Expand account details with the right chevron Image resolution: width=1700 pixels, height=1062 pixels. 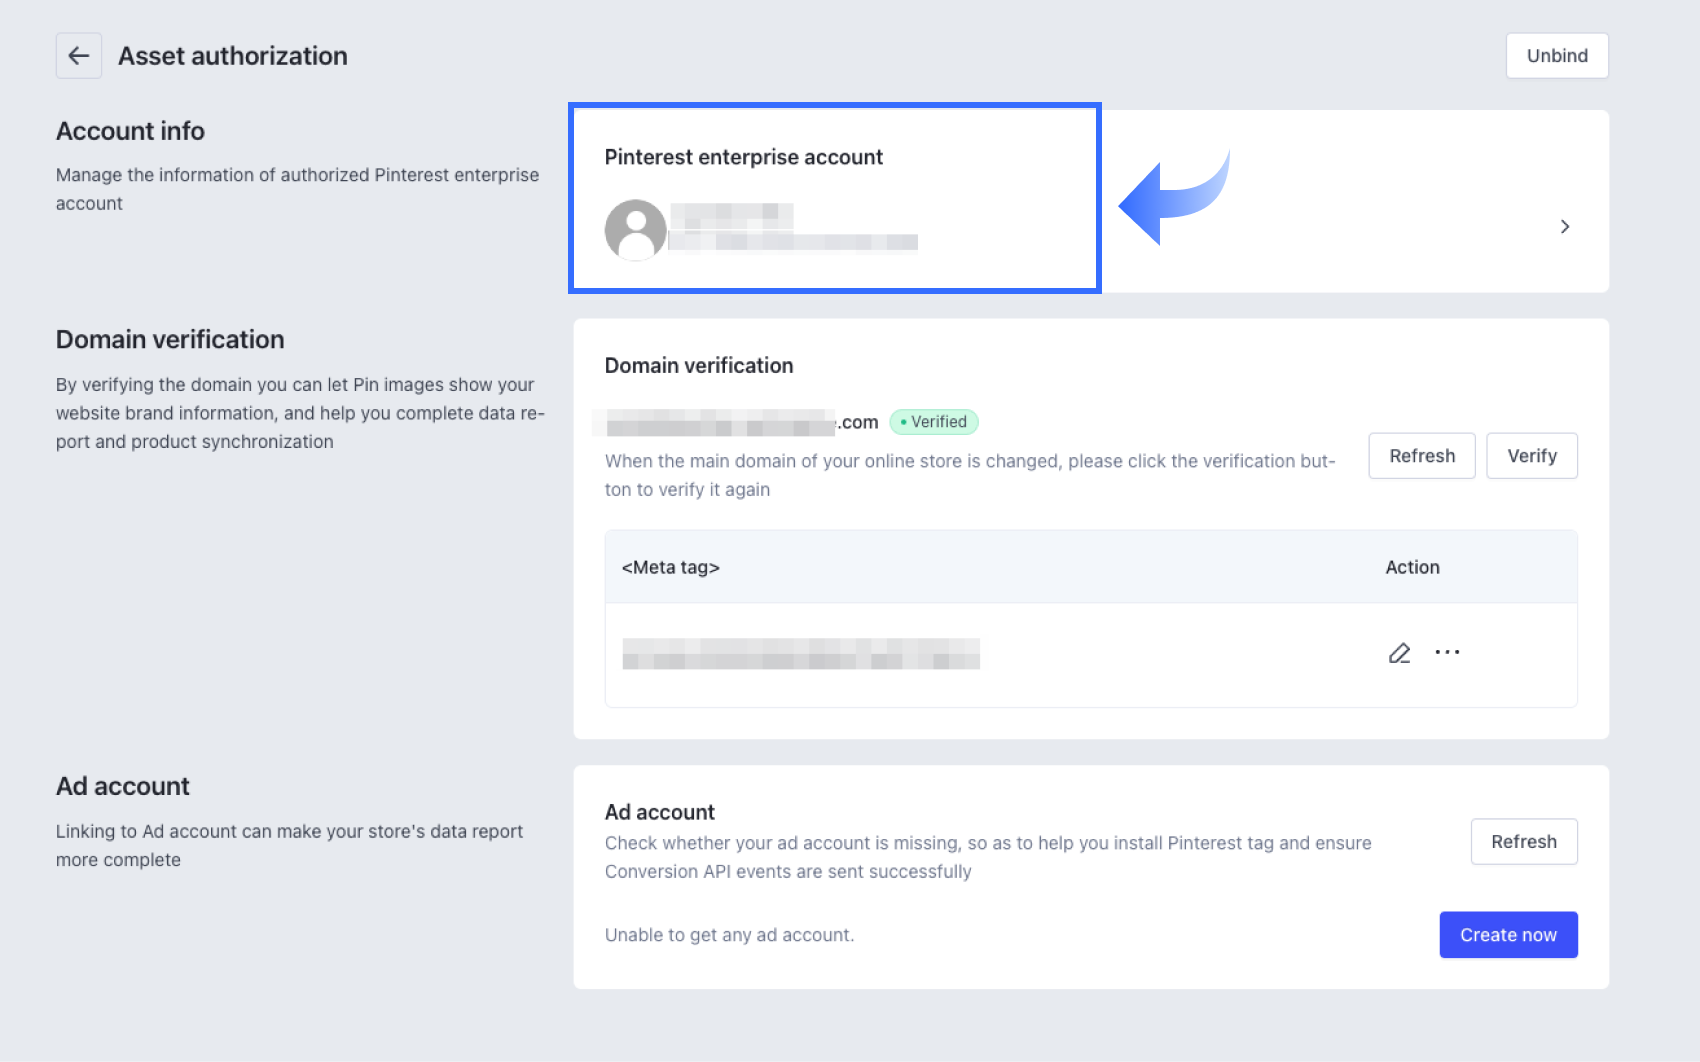click(1564, 227)
